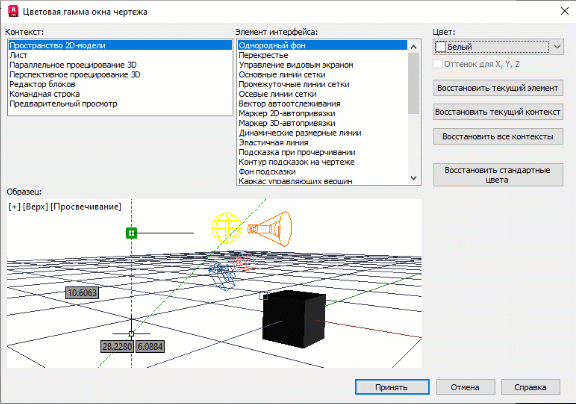The image size is (576, 404).
Task: Click the 'Принять' button
Action: click(x=392, y=387)
